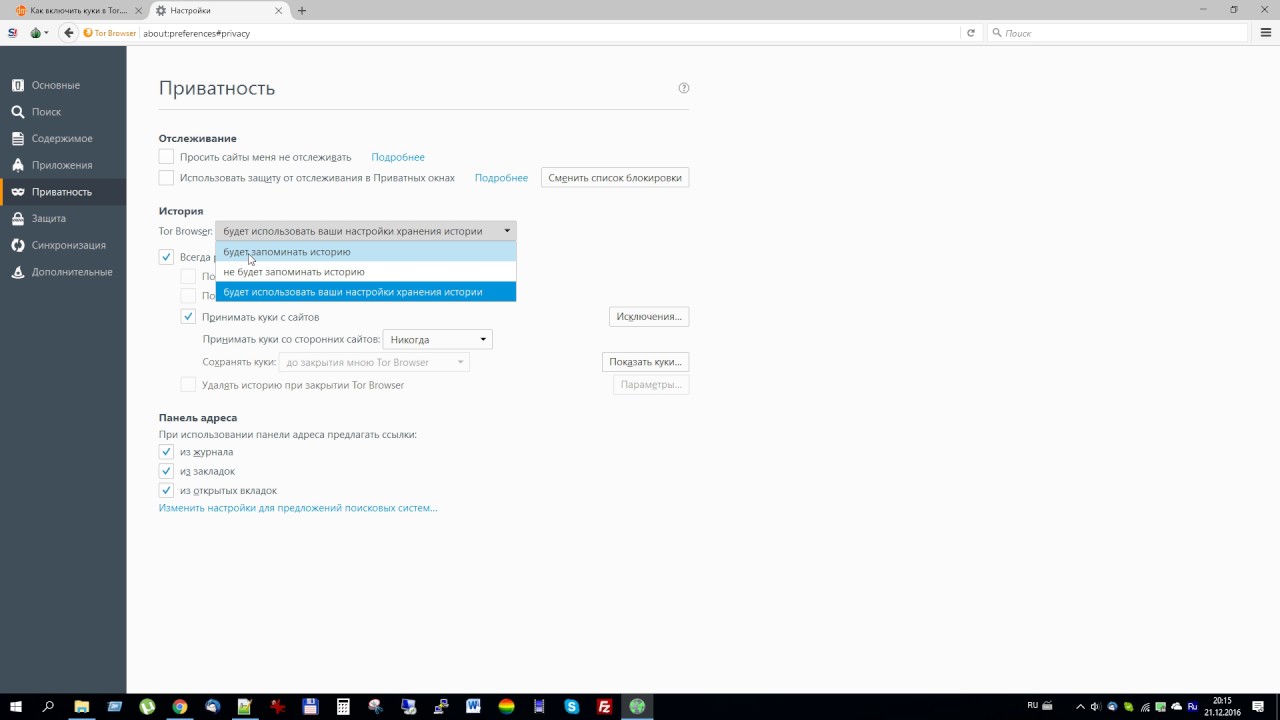Choose будет запоминать историю option
Viewport: 1280px width, 720px height.
tap(366, 252)
